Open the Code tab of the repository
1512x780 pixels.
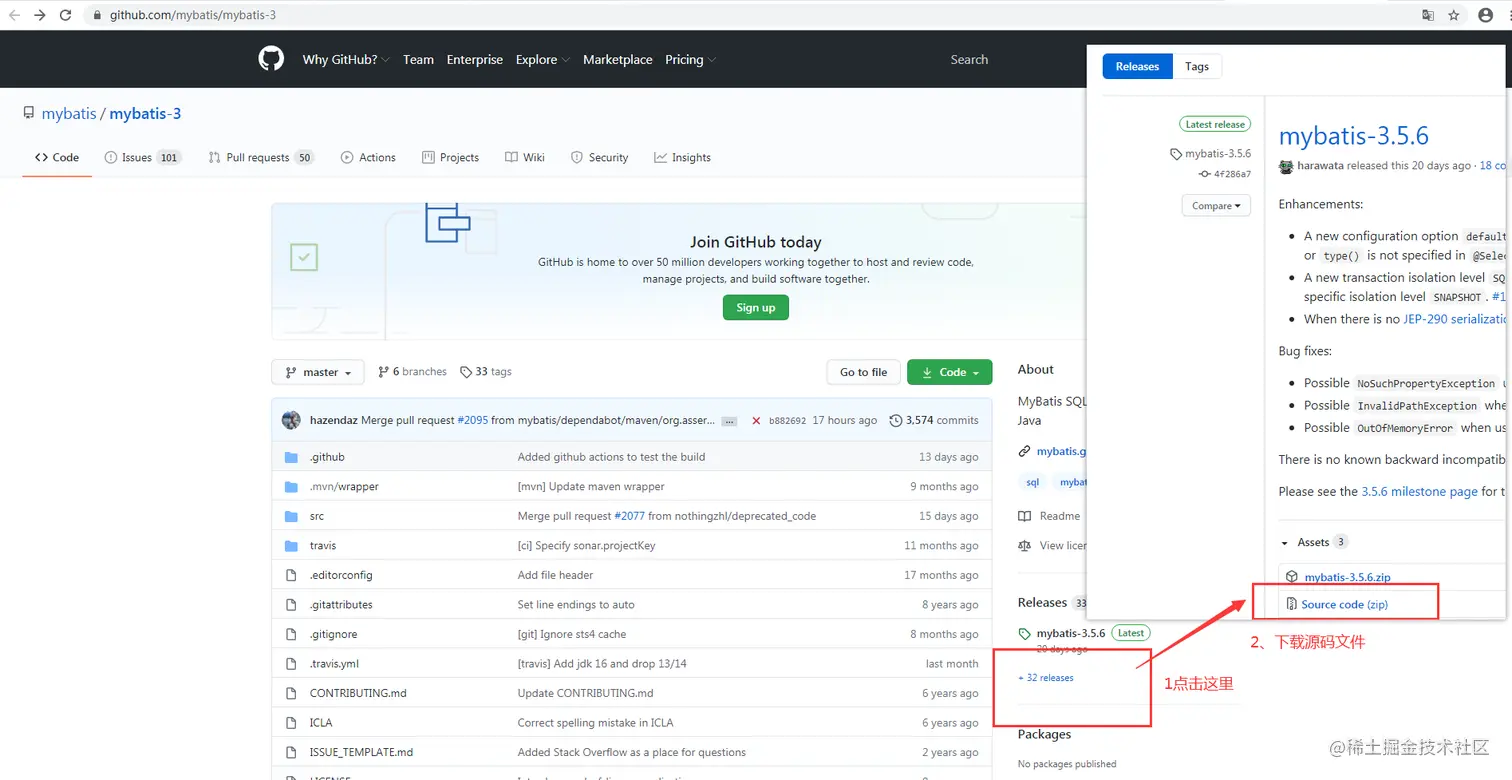coord(57,157)
